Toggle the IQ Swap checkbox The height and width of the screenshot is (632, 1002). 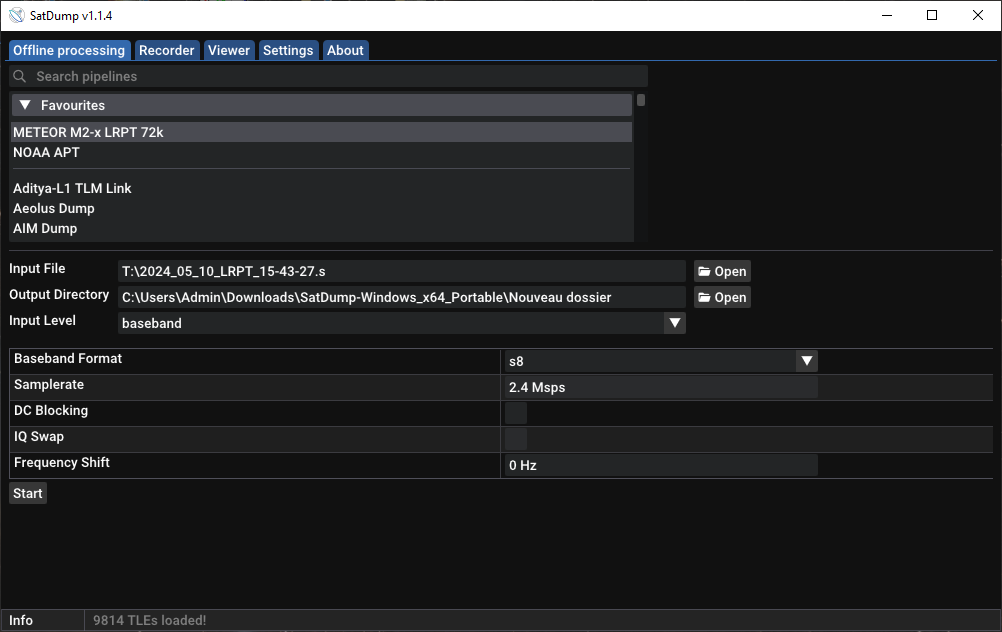(x=516, y=439)
